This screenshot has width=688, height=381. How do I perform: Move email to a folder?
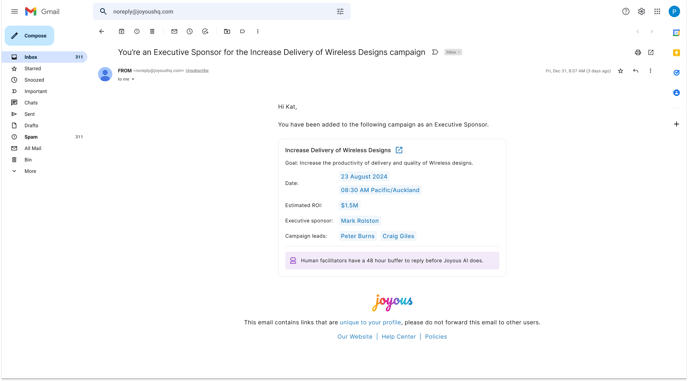pos(227,32)
